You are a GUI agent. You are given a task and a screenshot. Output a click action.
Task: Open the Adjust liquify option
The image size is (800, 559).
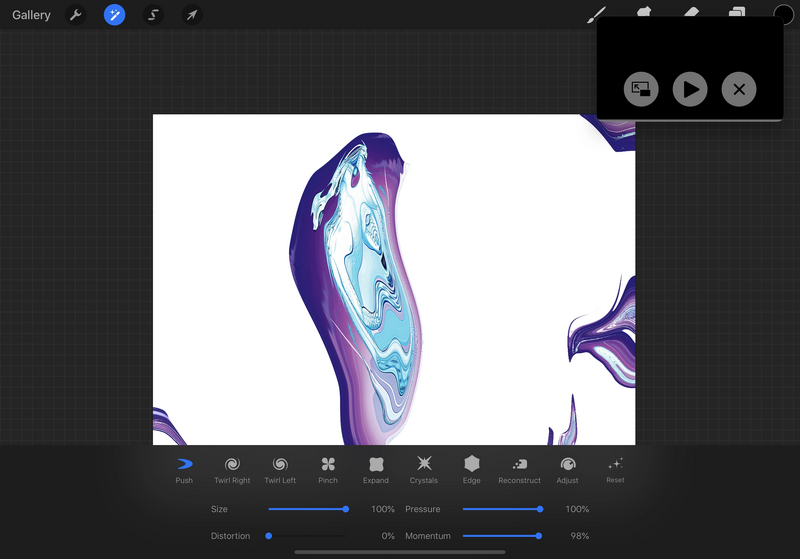pyautogui.click(x=567, y=469)
